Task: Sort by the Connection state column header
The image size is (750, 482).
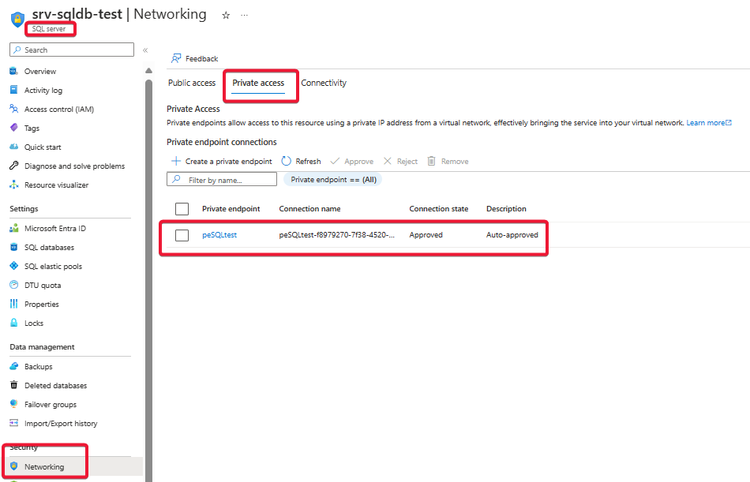Action: pyautogui.click(x=439, y=209)
